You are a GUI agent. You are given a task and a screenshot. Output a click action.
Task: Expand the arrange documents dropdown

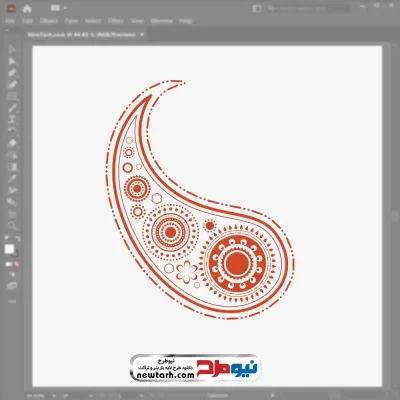point(59,8)
